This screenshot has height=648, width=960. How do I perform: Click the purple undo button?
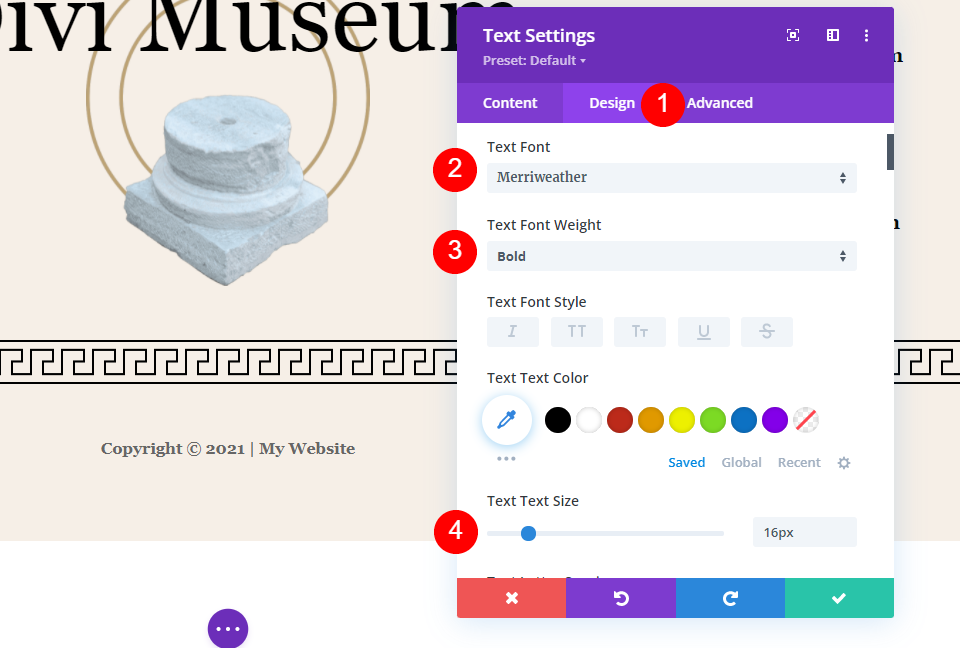point(621,598)
